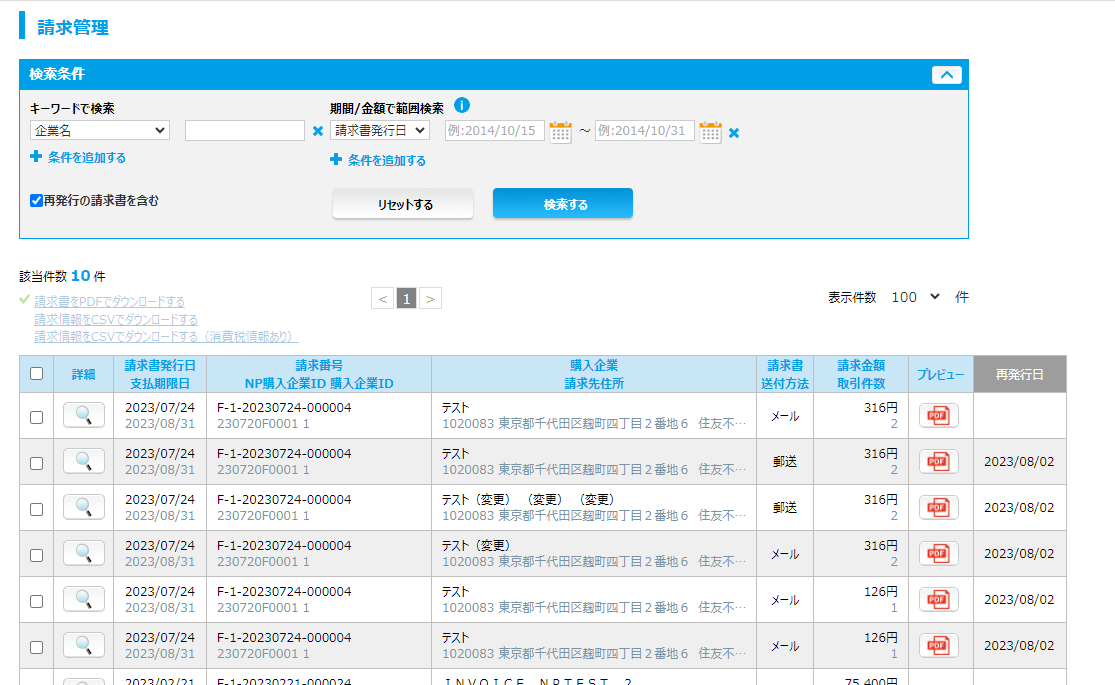Click the keyword search text field
The height and width of the screenshot is (685, 1115).
[245, 131]
